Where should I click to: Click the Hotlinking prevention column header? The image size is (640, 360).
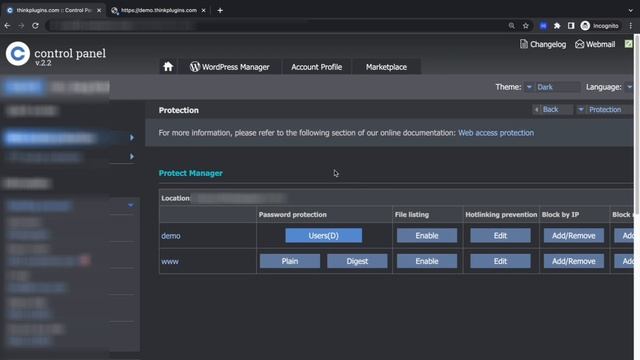point(501,215)
